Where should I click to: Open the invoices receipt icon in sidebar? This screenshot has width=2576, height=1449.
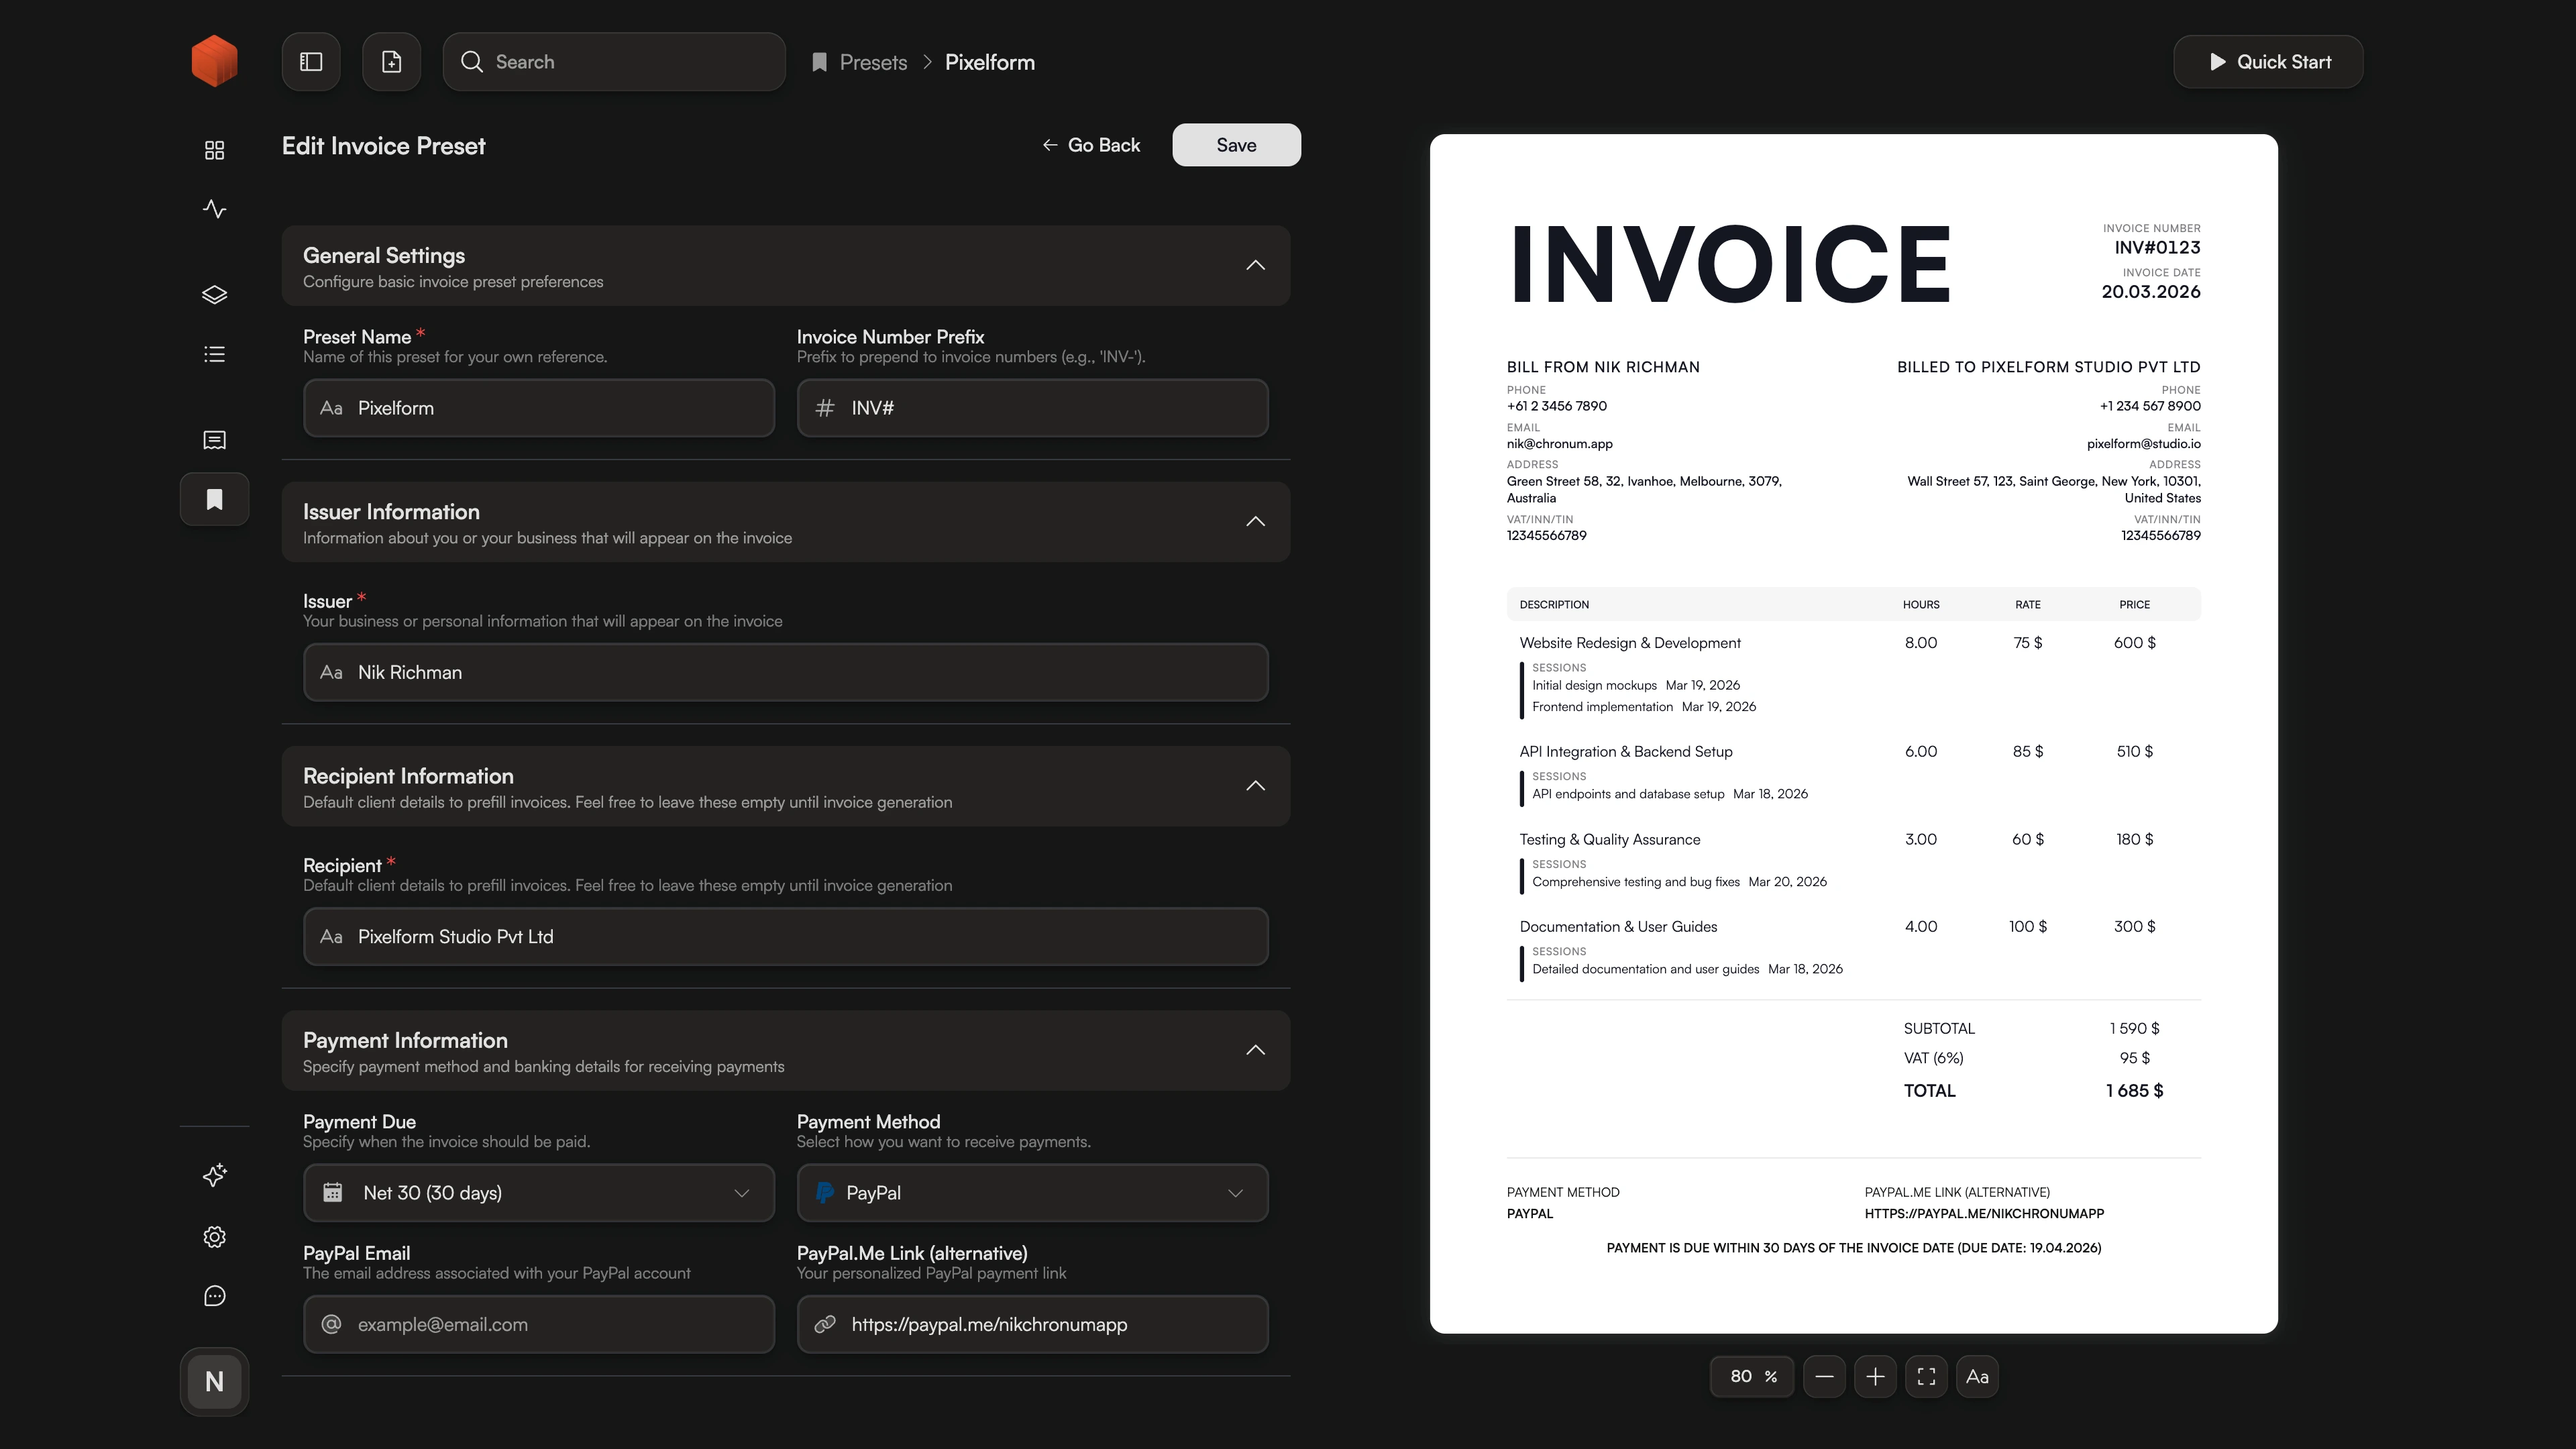point(214,439)
